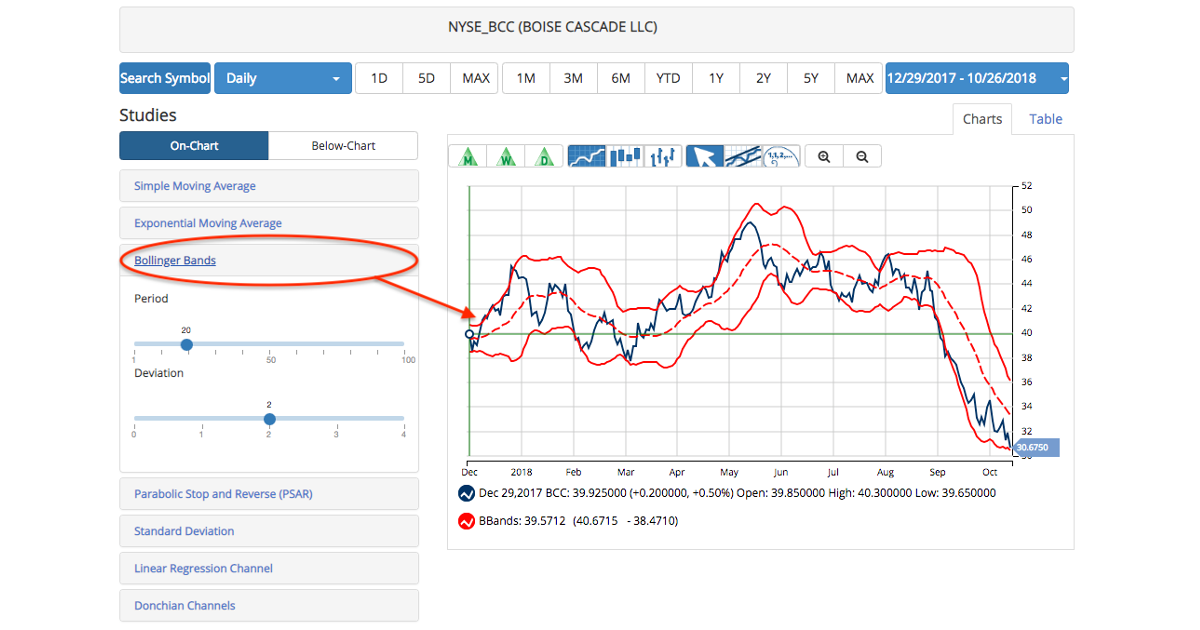Click the red BBands legend icon
Viewport: 1200px width, 630px height.
click(466, 521)
